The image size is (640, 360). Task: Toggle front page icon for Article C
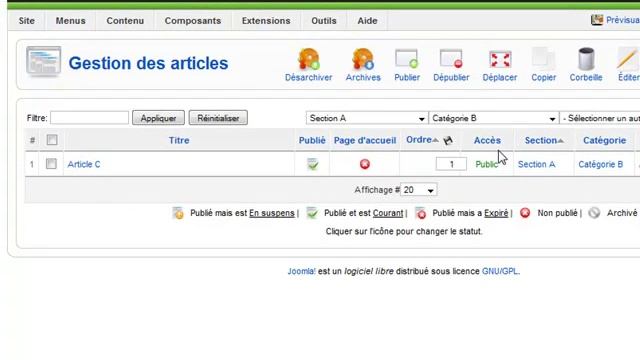tap(365, 164)
